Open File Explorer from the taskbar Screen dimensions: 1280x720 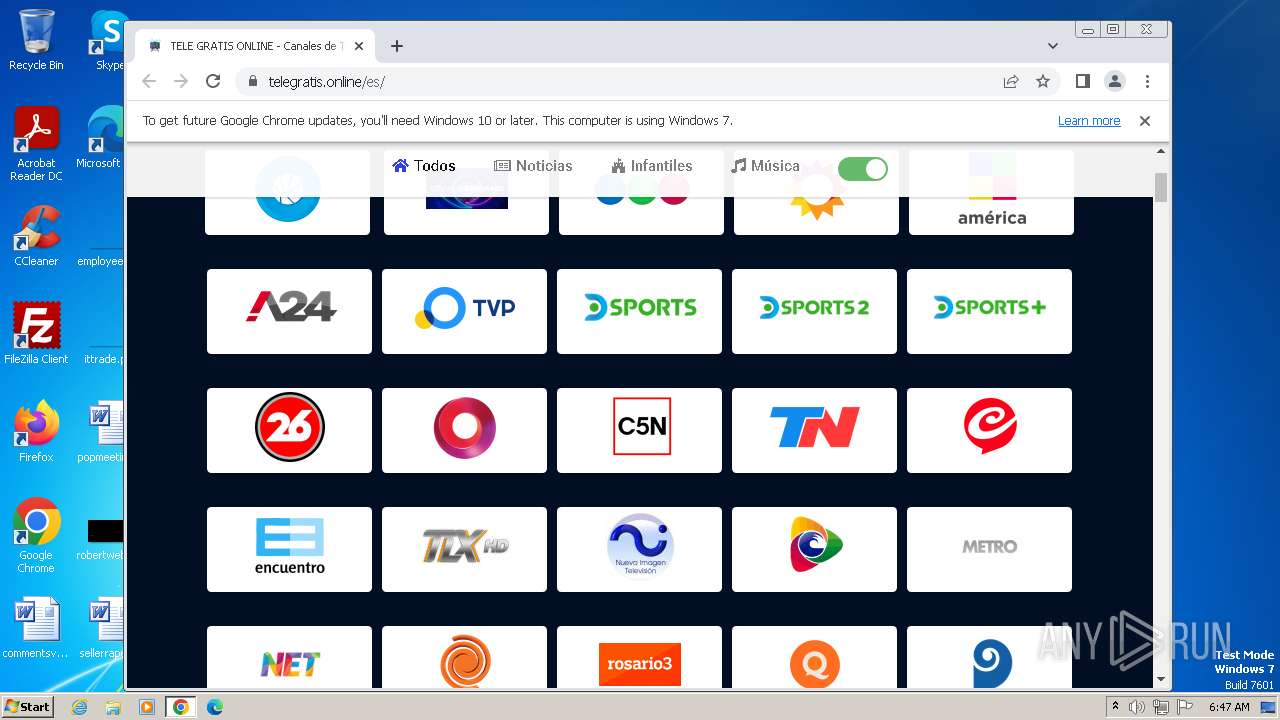click(x=113, y=707)
